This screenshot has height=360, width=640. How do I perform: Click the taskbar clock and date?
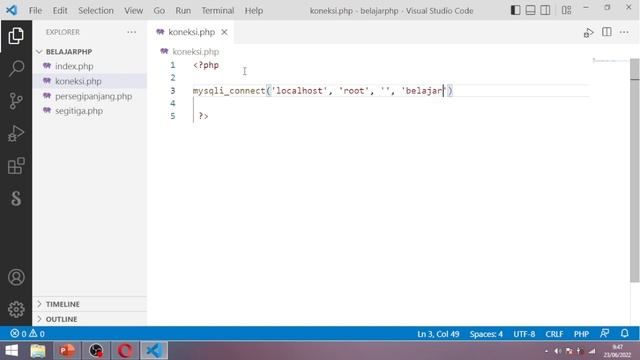pyautogui.click(x=617, y=351)
